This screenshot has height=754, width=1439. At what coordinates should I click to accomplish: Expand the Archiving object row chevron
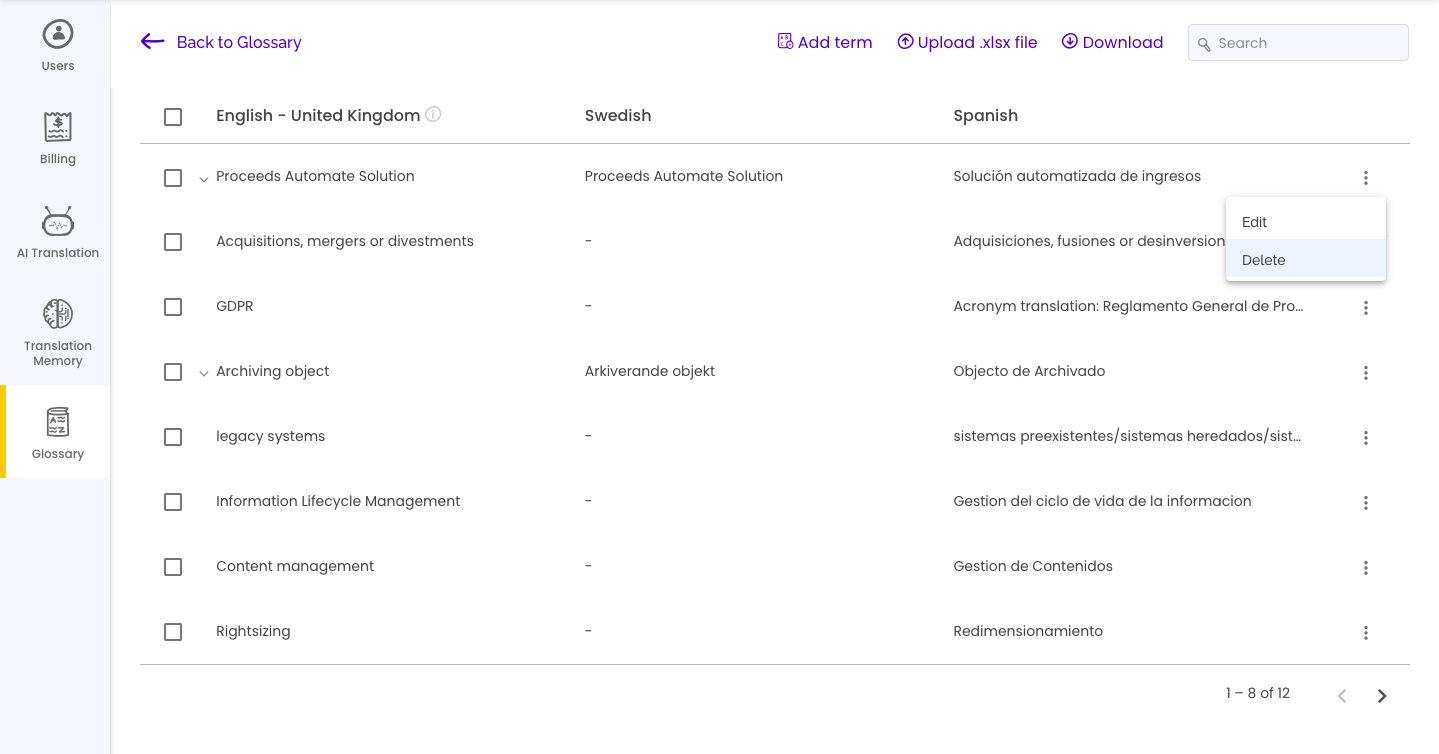pyautogui.click(x=203, y=373)
